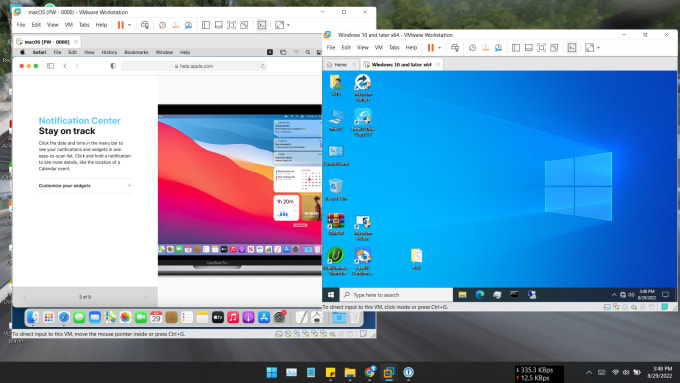Toggle console view in Windows 10 VMware window
This screenshot has width=680, height=383.
(x=572, y=48)
